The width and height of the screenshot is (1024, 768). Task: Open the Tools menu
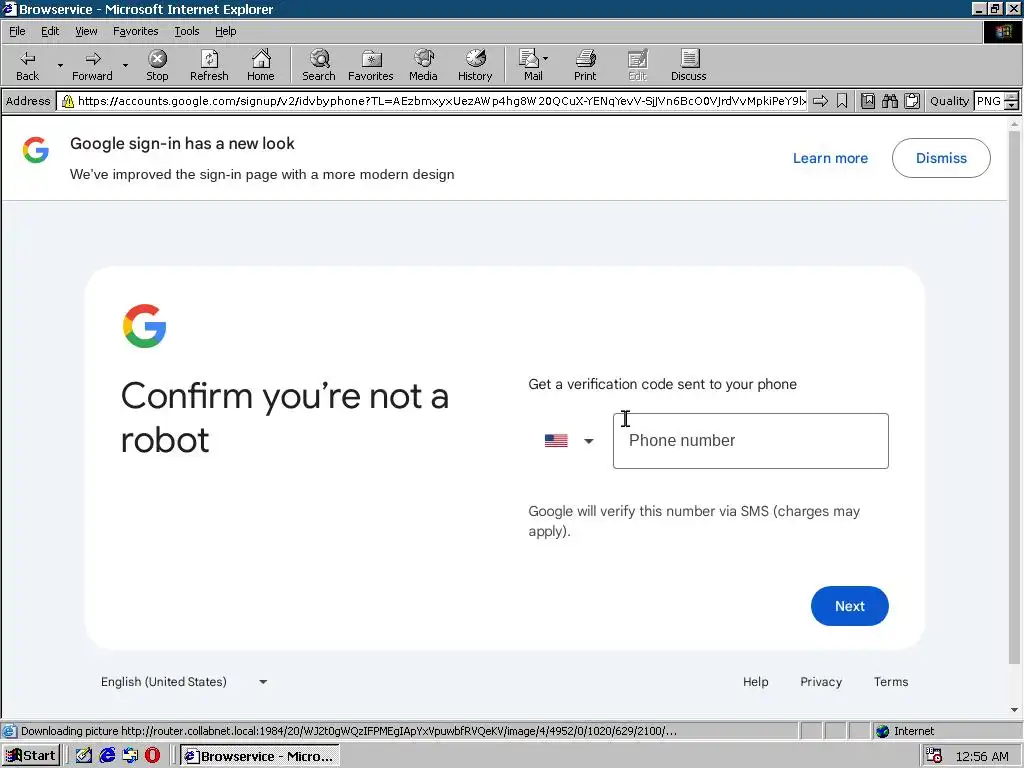[x=186, y=31]
